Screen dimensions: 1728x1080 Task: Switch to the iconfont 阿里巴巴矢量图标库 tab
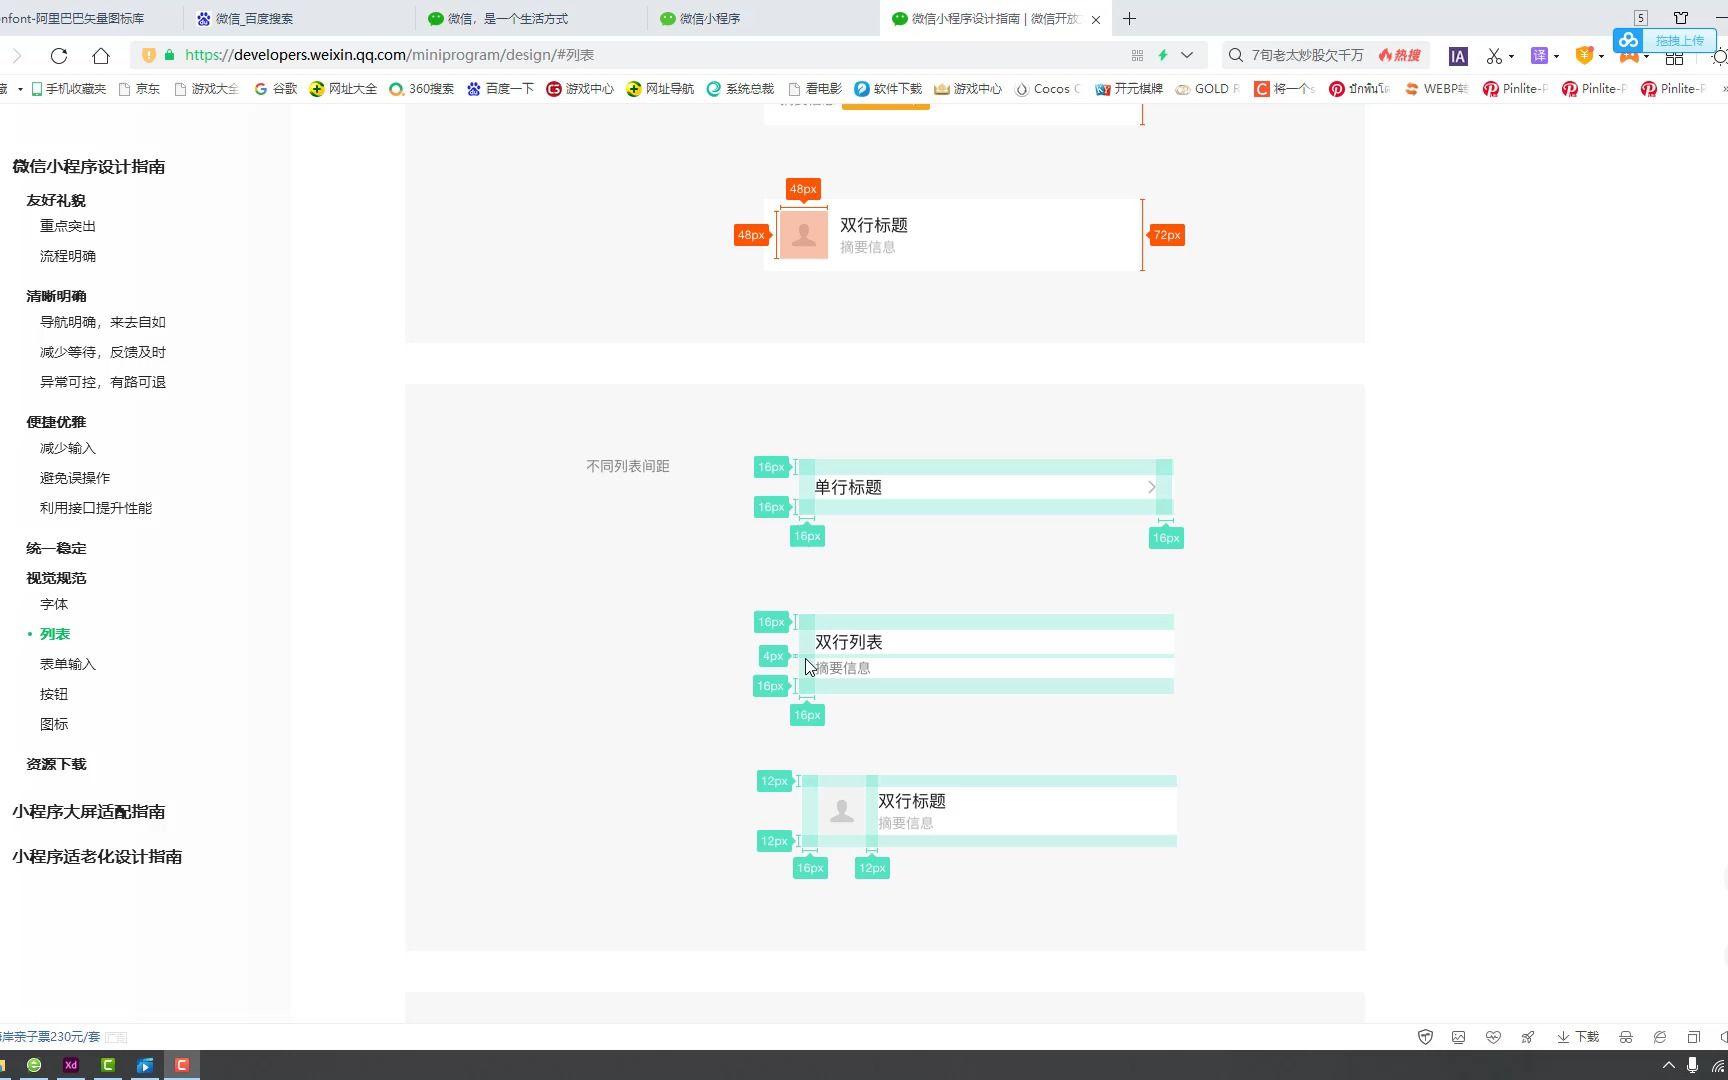88,19
